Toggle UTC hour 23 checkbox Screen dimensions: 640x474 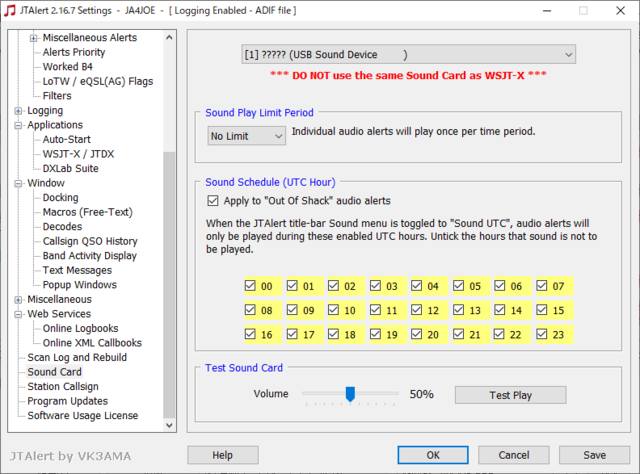point(542,334)
